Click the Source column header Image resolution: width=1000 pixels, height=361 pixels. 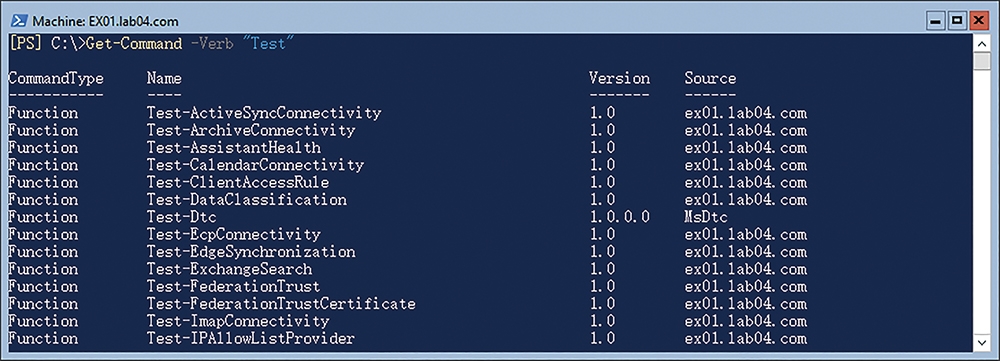click(710, 78)
